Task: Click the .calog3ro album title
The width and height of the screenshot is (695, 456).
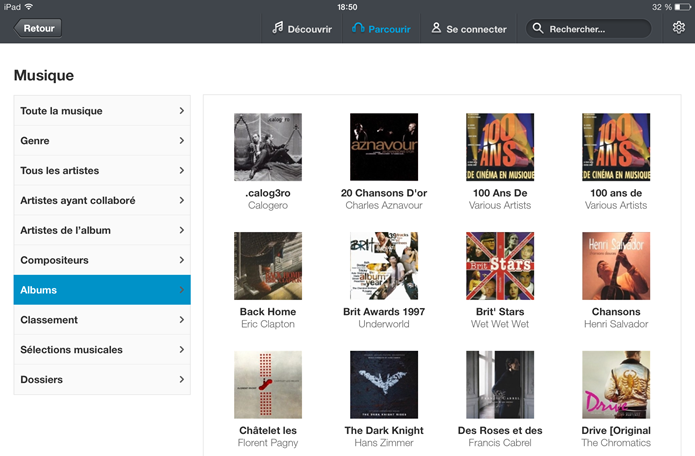Action: click(268, 193)
